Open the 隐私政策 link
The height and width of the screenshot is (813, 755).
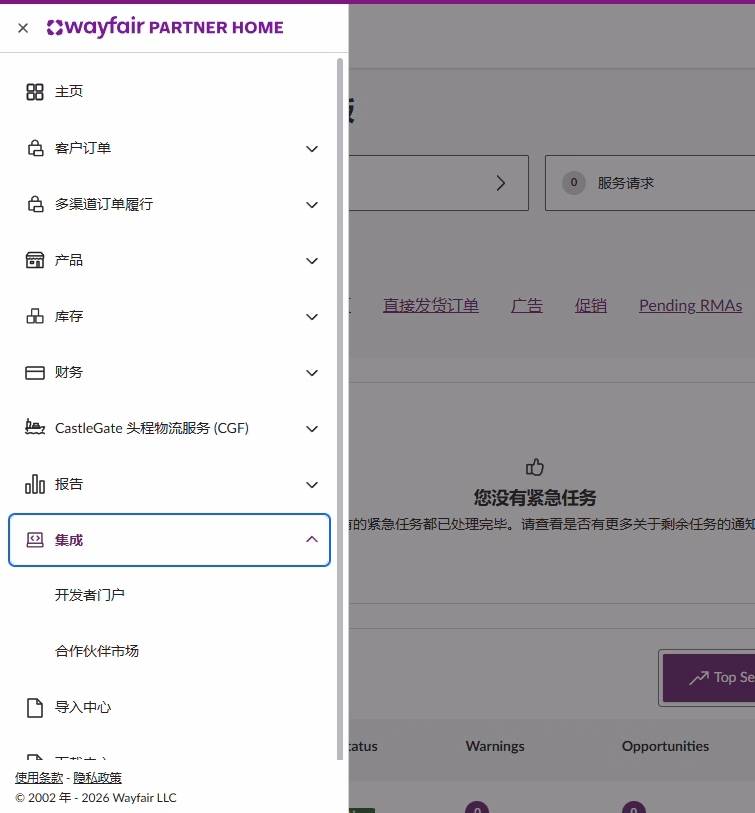tap(97, 778)
